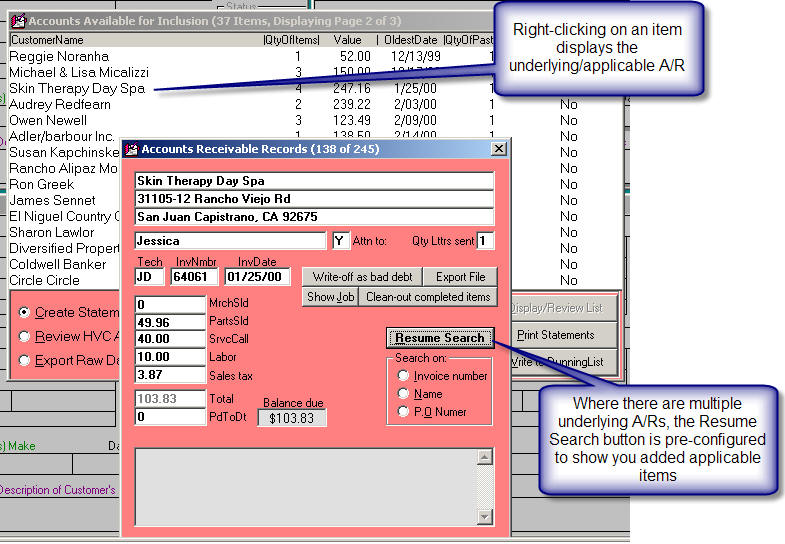The width and height of the screenshot is (785, 544).
Task: Click the notes scrollbar down arrow
Action: coord(485,516)
